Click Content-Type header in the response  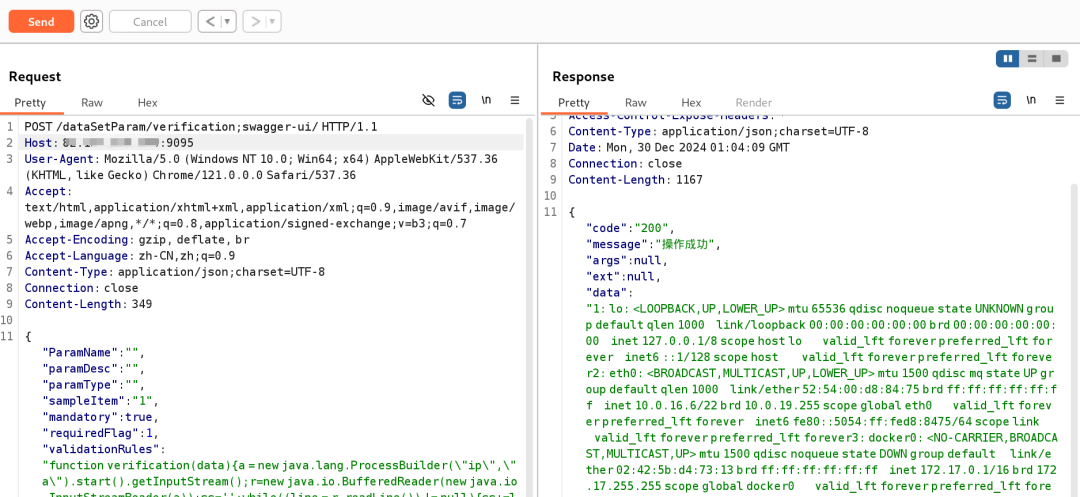(718, 131)
